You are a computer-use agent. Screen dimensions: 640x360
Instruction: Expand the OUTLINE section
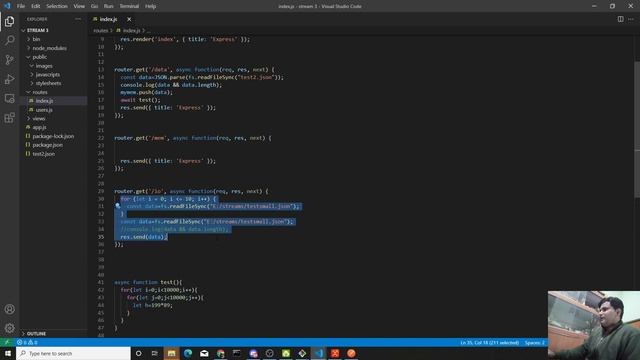click(x=36, y=333)
